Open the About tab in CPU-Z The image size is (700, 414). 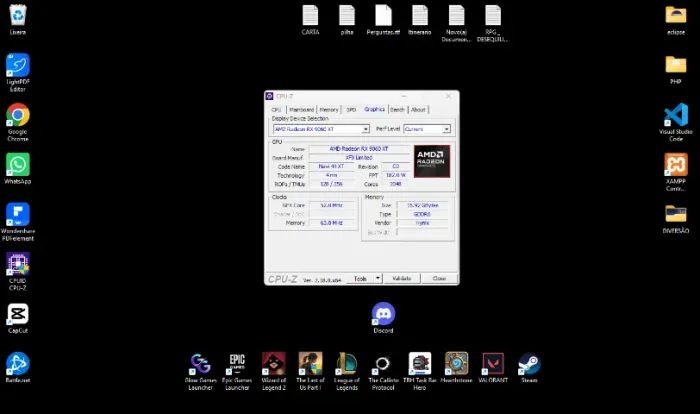418,110
